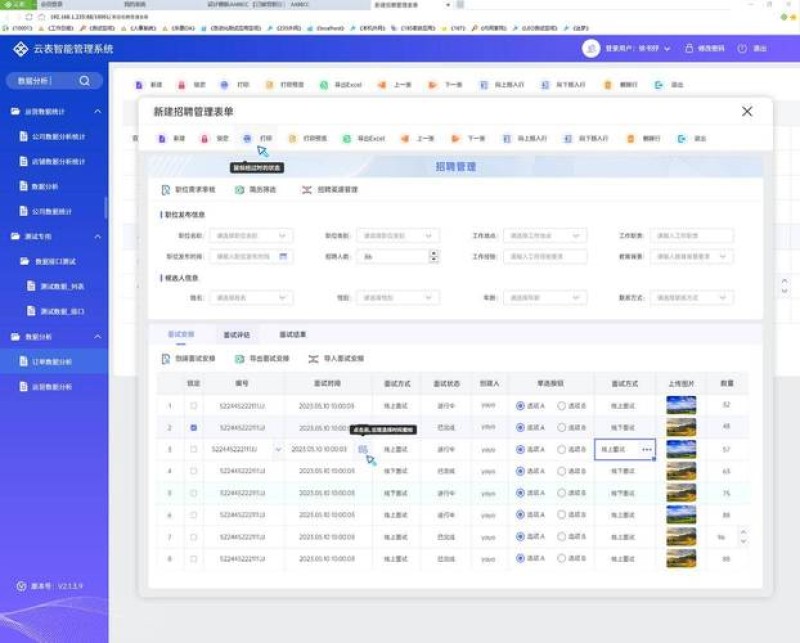Click the 退出 power icon in the top header
The image size is (800, 643).
pos(742,48)
